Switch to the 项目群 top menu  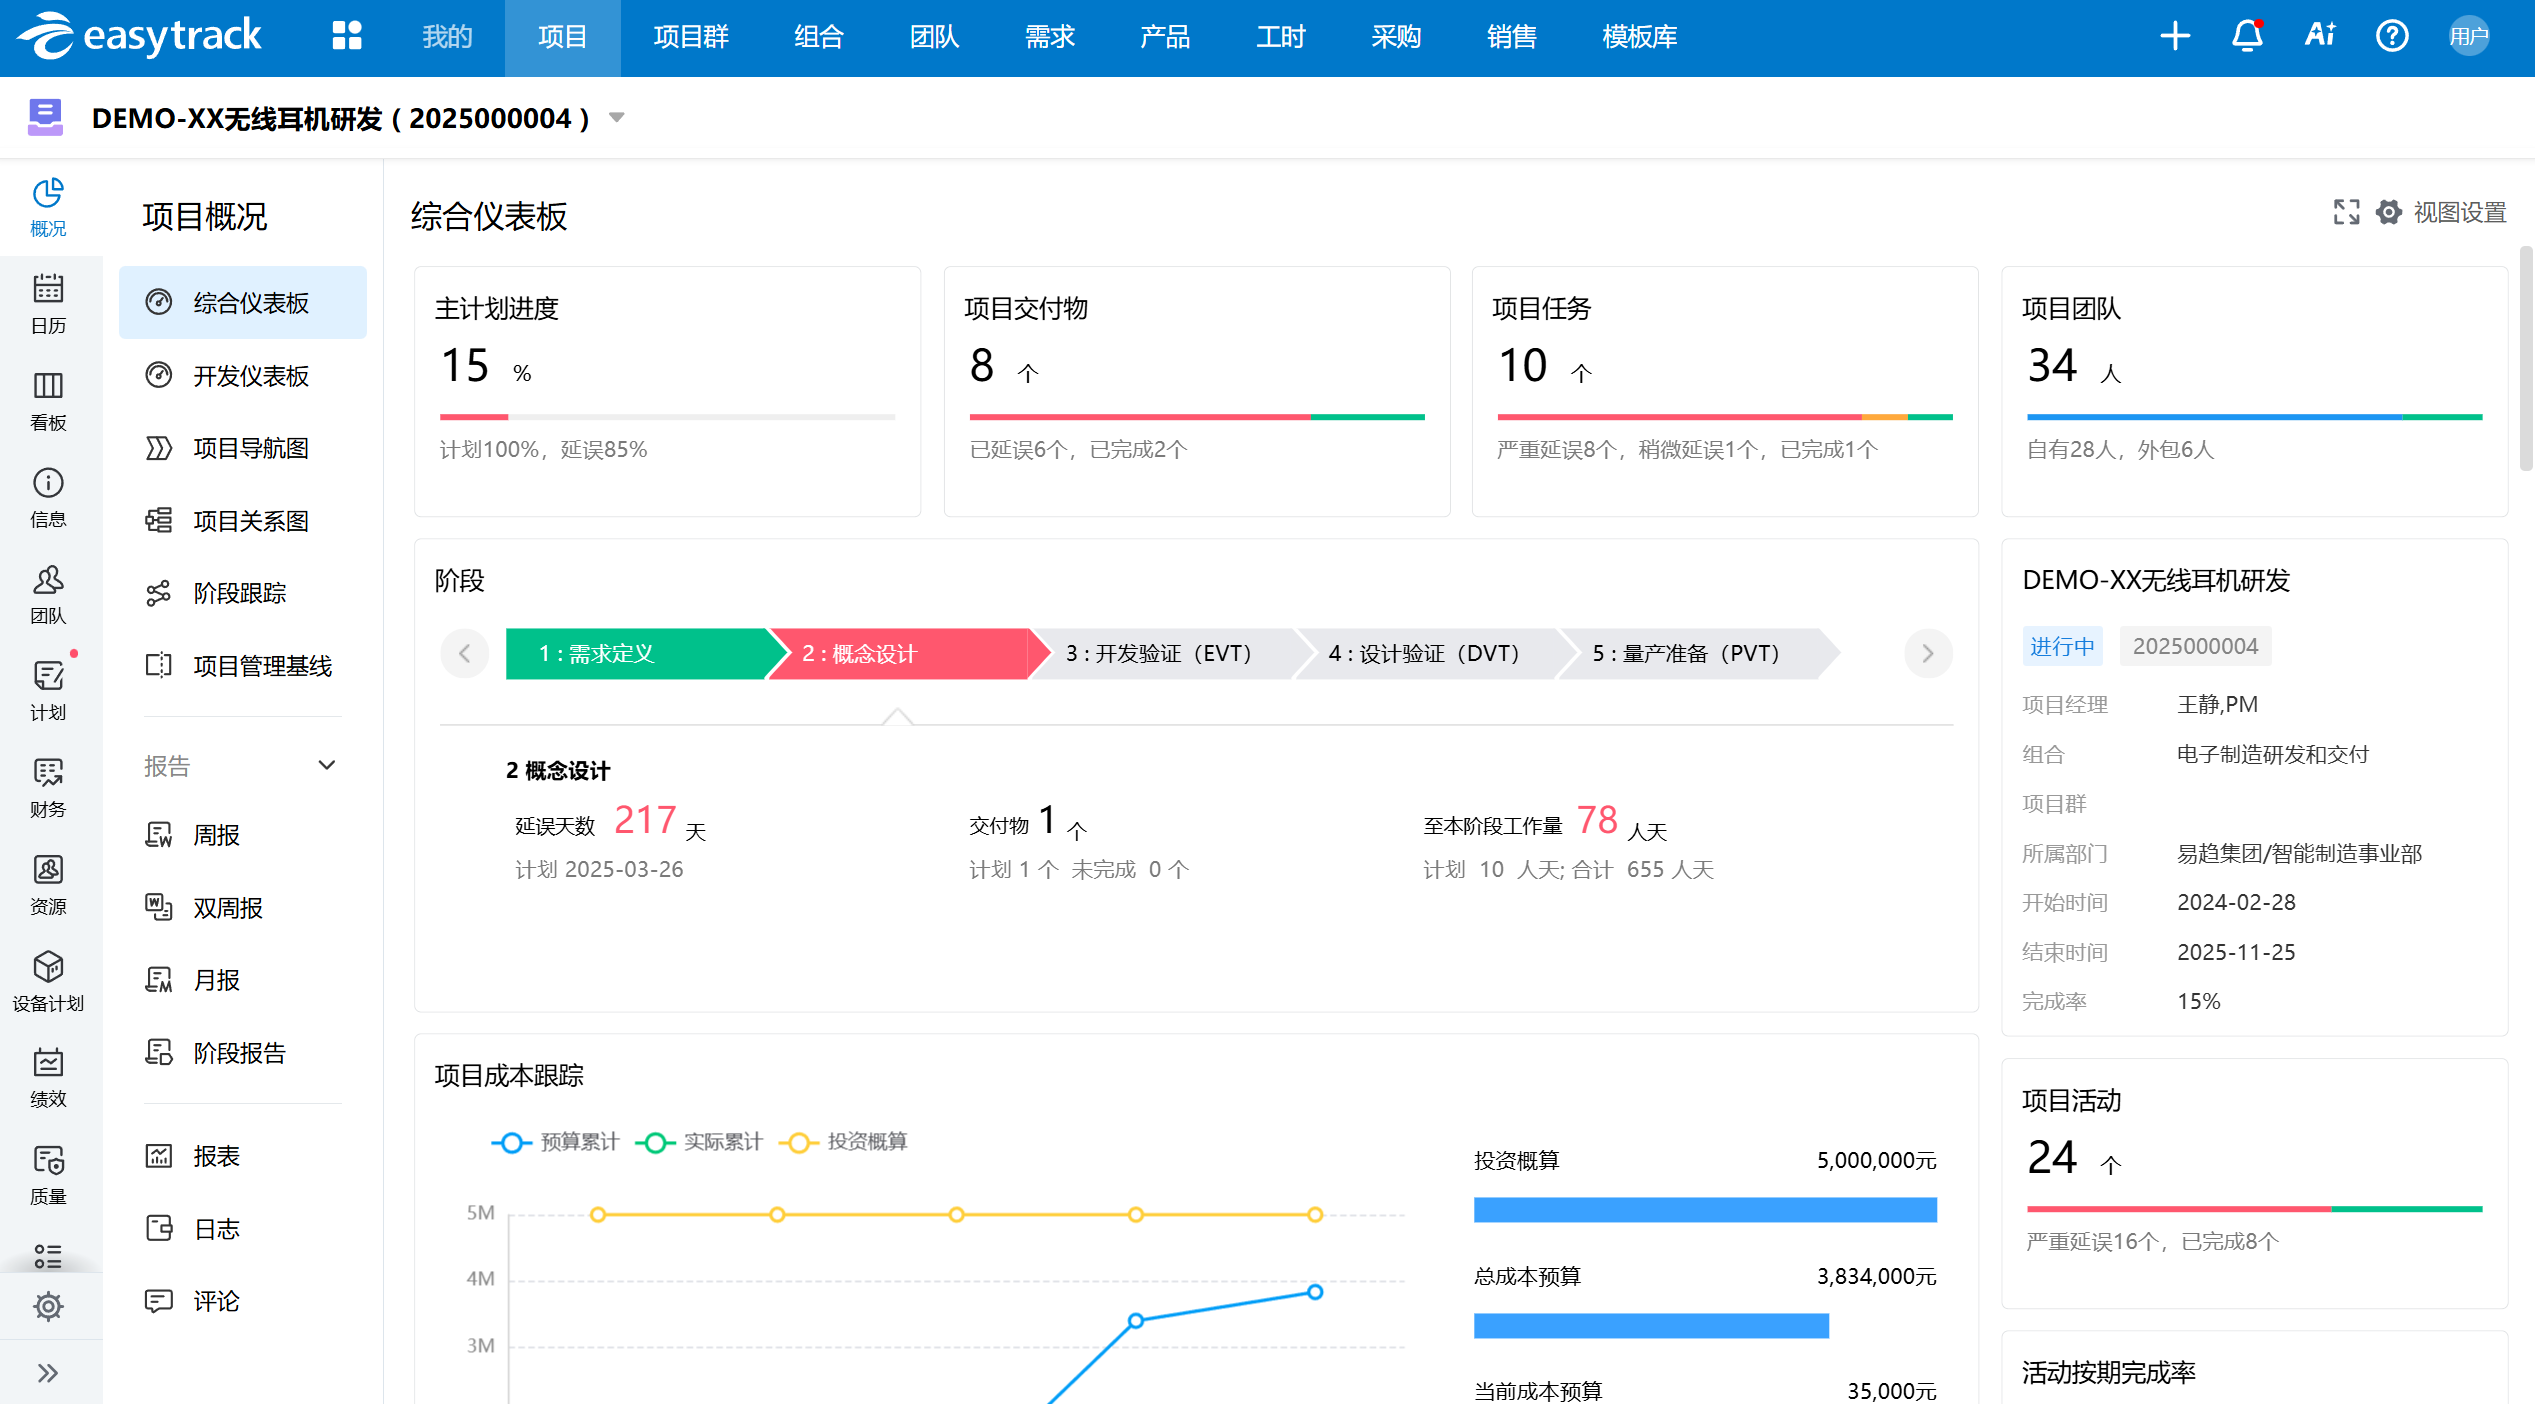click(x=690, y=37)
